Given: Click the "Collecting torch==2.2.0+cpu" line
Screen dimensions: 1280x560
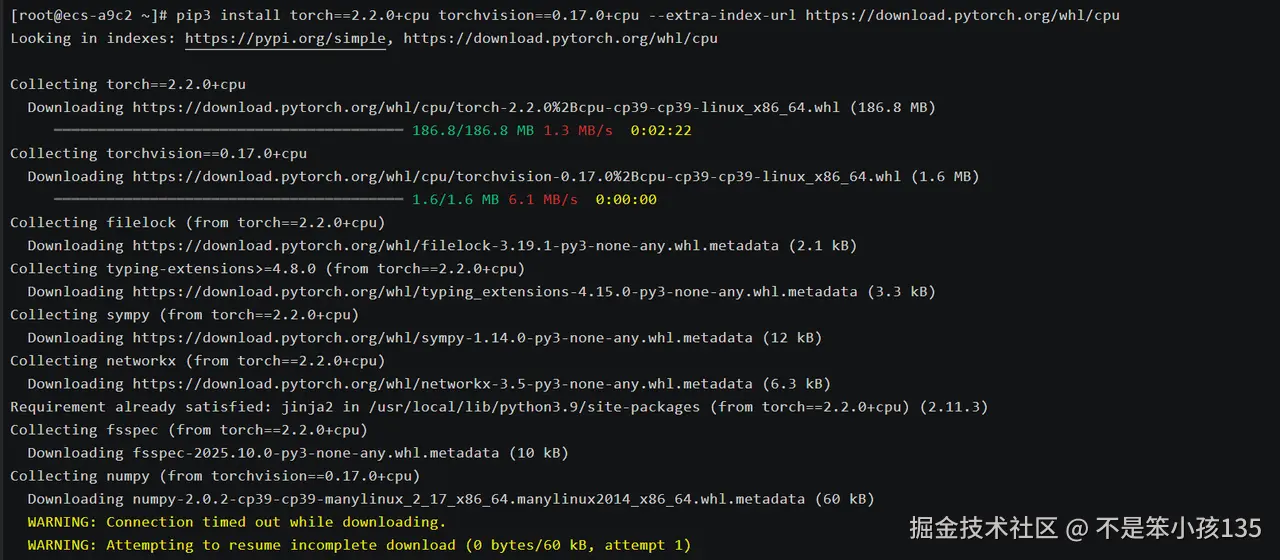Looking at the screenshot, I should (128, 84).
